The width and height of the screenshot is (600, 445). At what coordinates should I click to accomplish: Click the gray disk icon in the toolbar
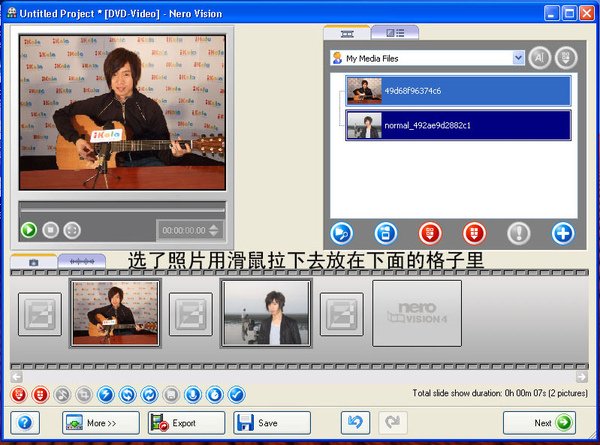[x=171, y=394]
